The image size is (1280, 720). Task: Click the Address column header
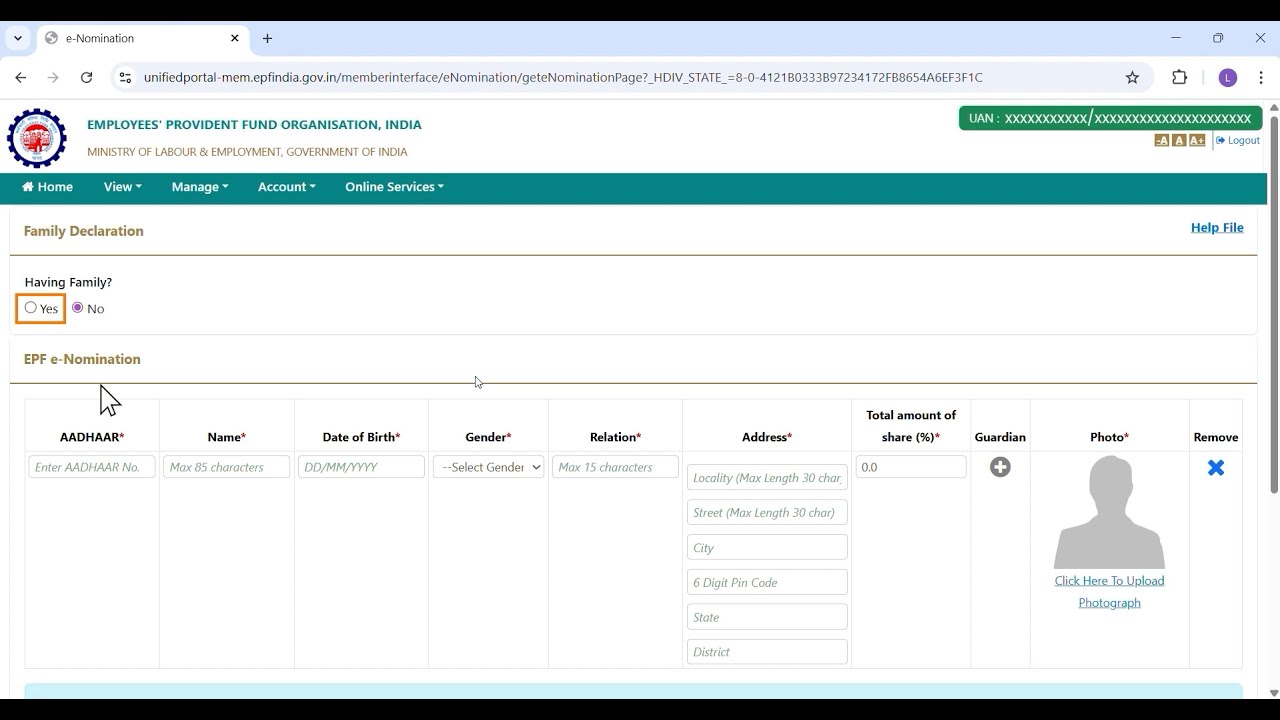[767, 437]
